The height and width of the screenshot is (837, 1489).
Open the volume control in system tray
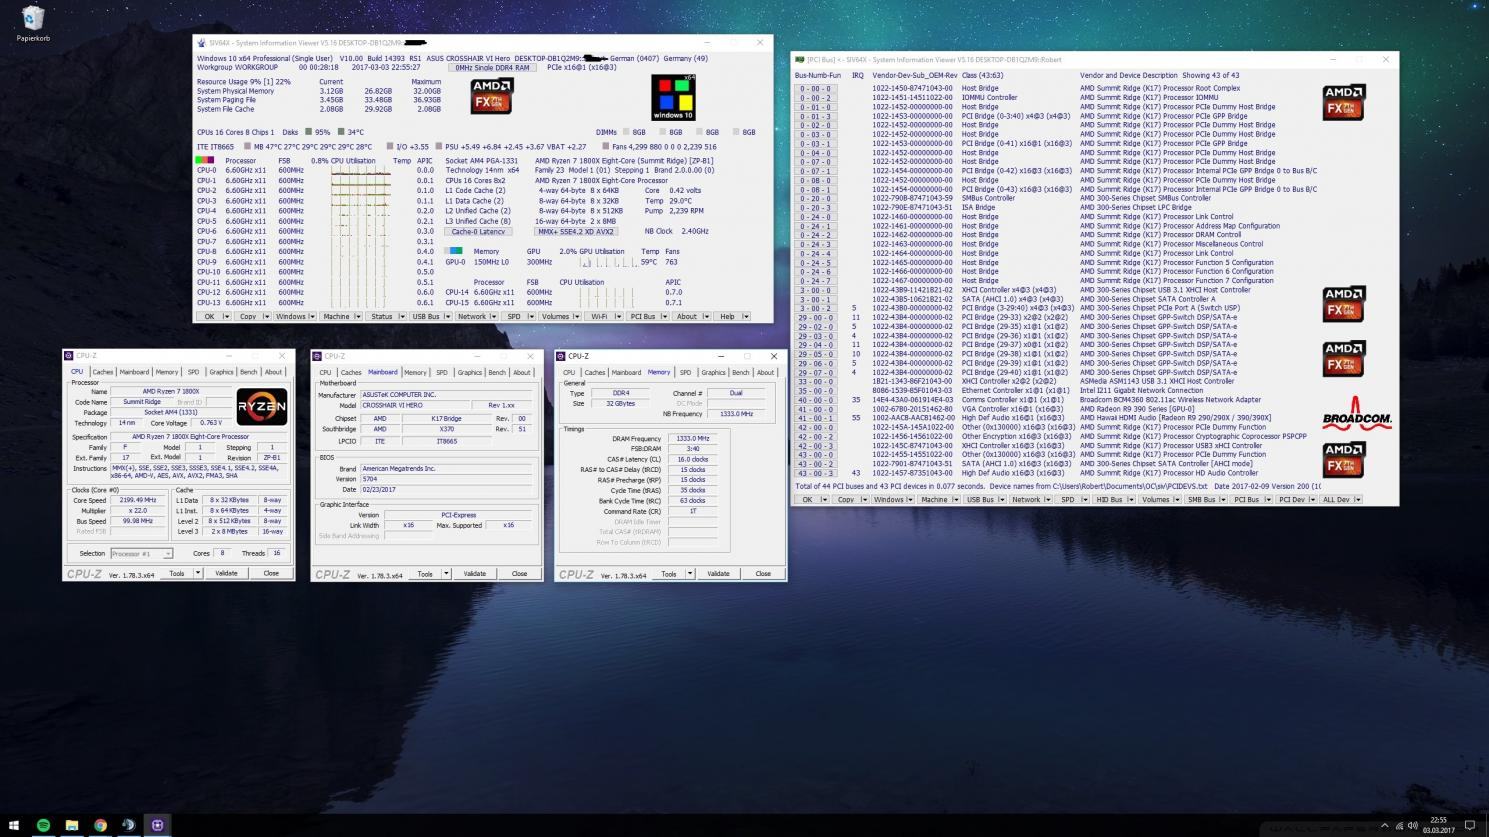1412,826
